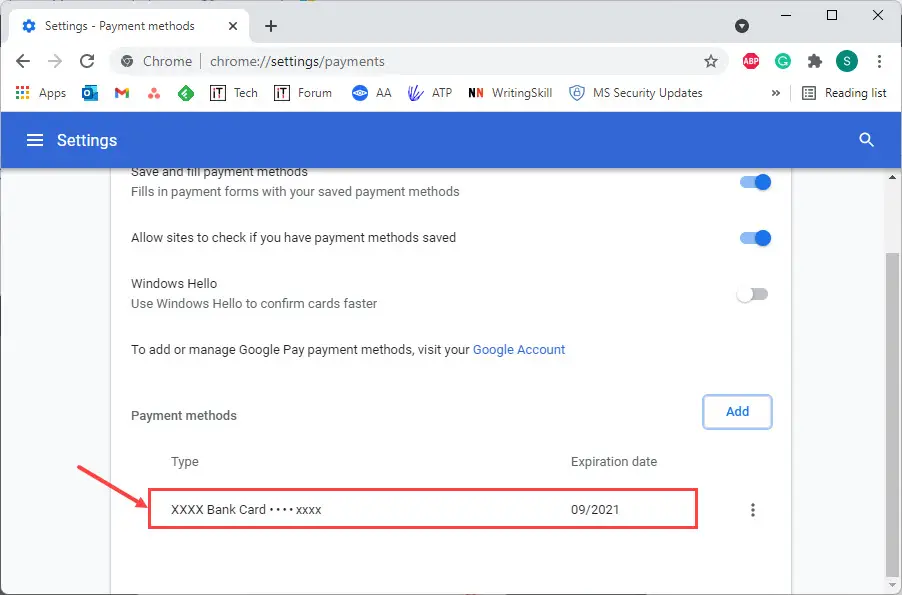Viewport: 902px width, 595px height.
Task: Open the green diamond bookmark icon
Action: point(186,93)
